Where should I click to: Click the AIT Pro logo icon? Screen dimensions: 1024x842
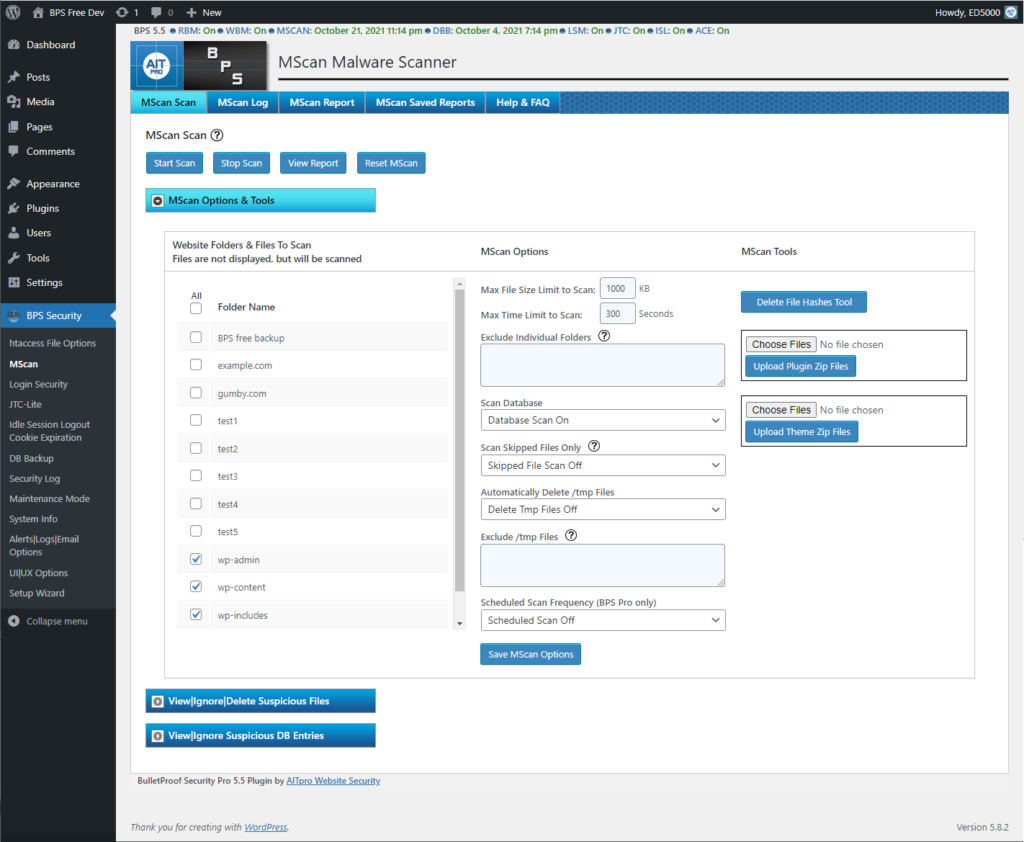(157, 66)
